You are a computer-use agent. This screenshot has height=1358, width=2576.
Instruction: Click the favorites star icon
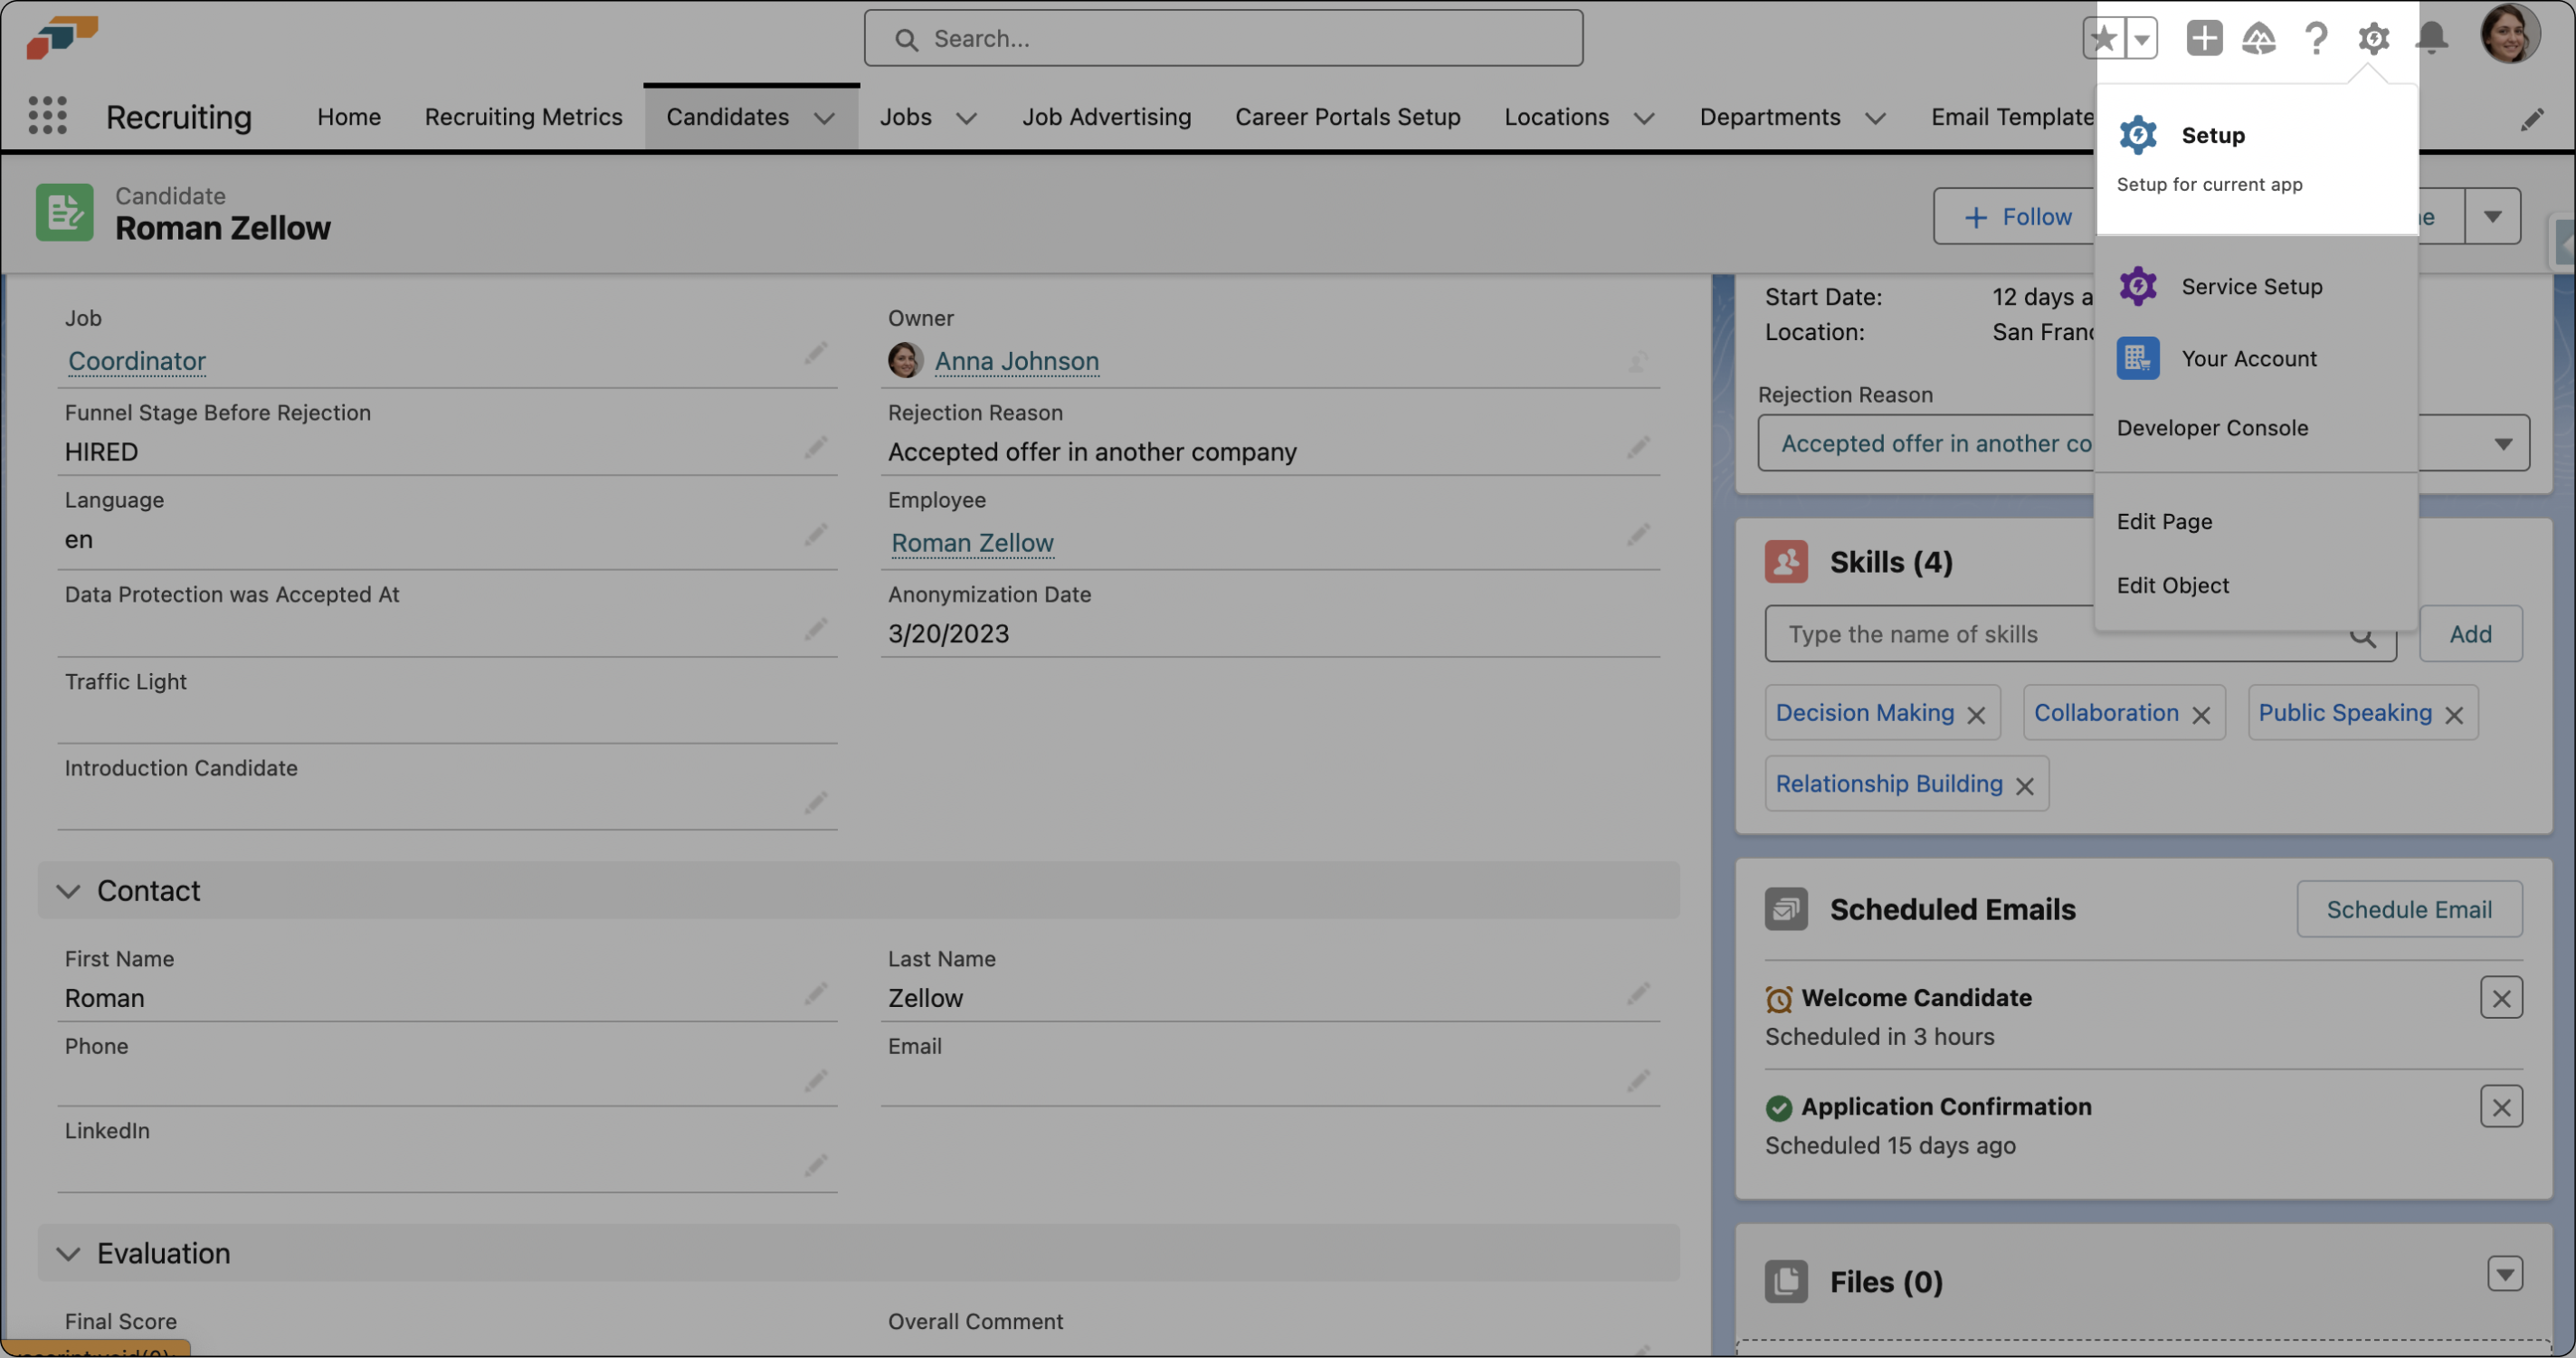[x=2104, y=39]
